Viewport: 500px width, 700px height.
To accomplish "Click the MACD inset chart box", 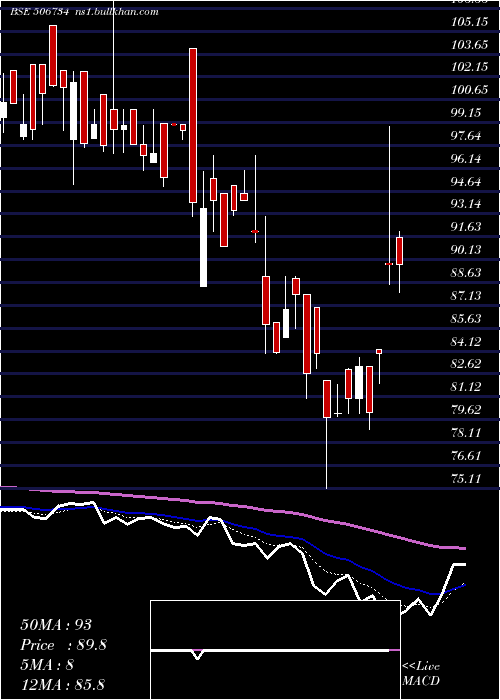I will (x=275, y=650).
